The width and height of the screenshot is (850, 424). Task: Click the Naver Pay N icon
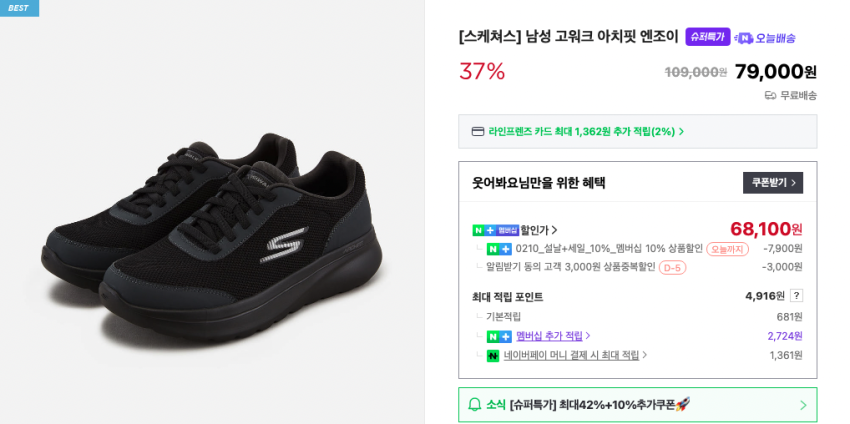coord(492,355)
